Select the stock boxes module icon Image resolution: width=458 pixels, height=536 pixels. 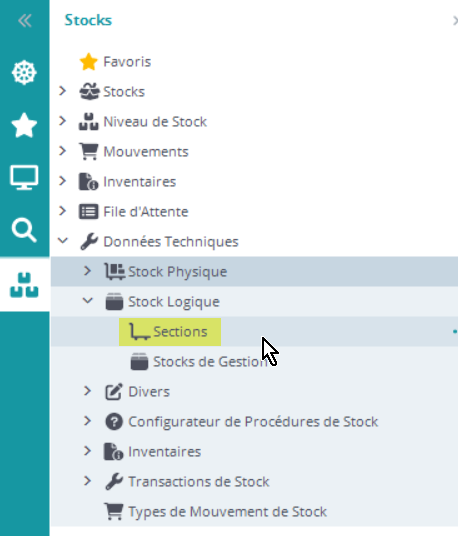(x=24, y=285)
